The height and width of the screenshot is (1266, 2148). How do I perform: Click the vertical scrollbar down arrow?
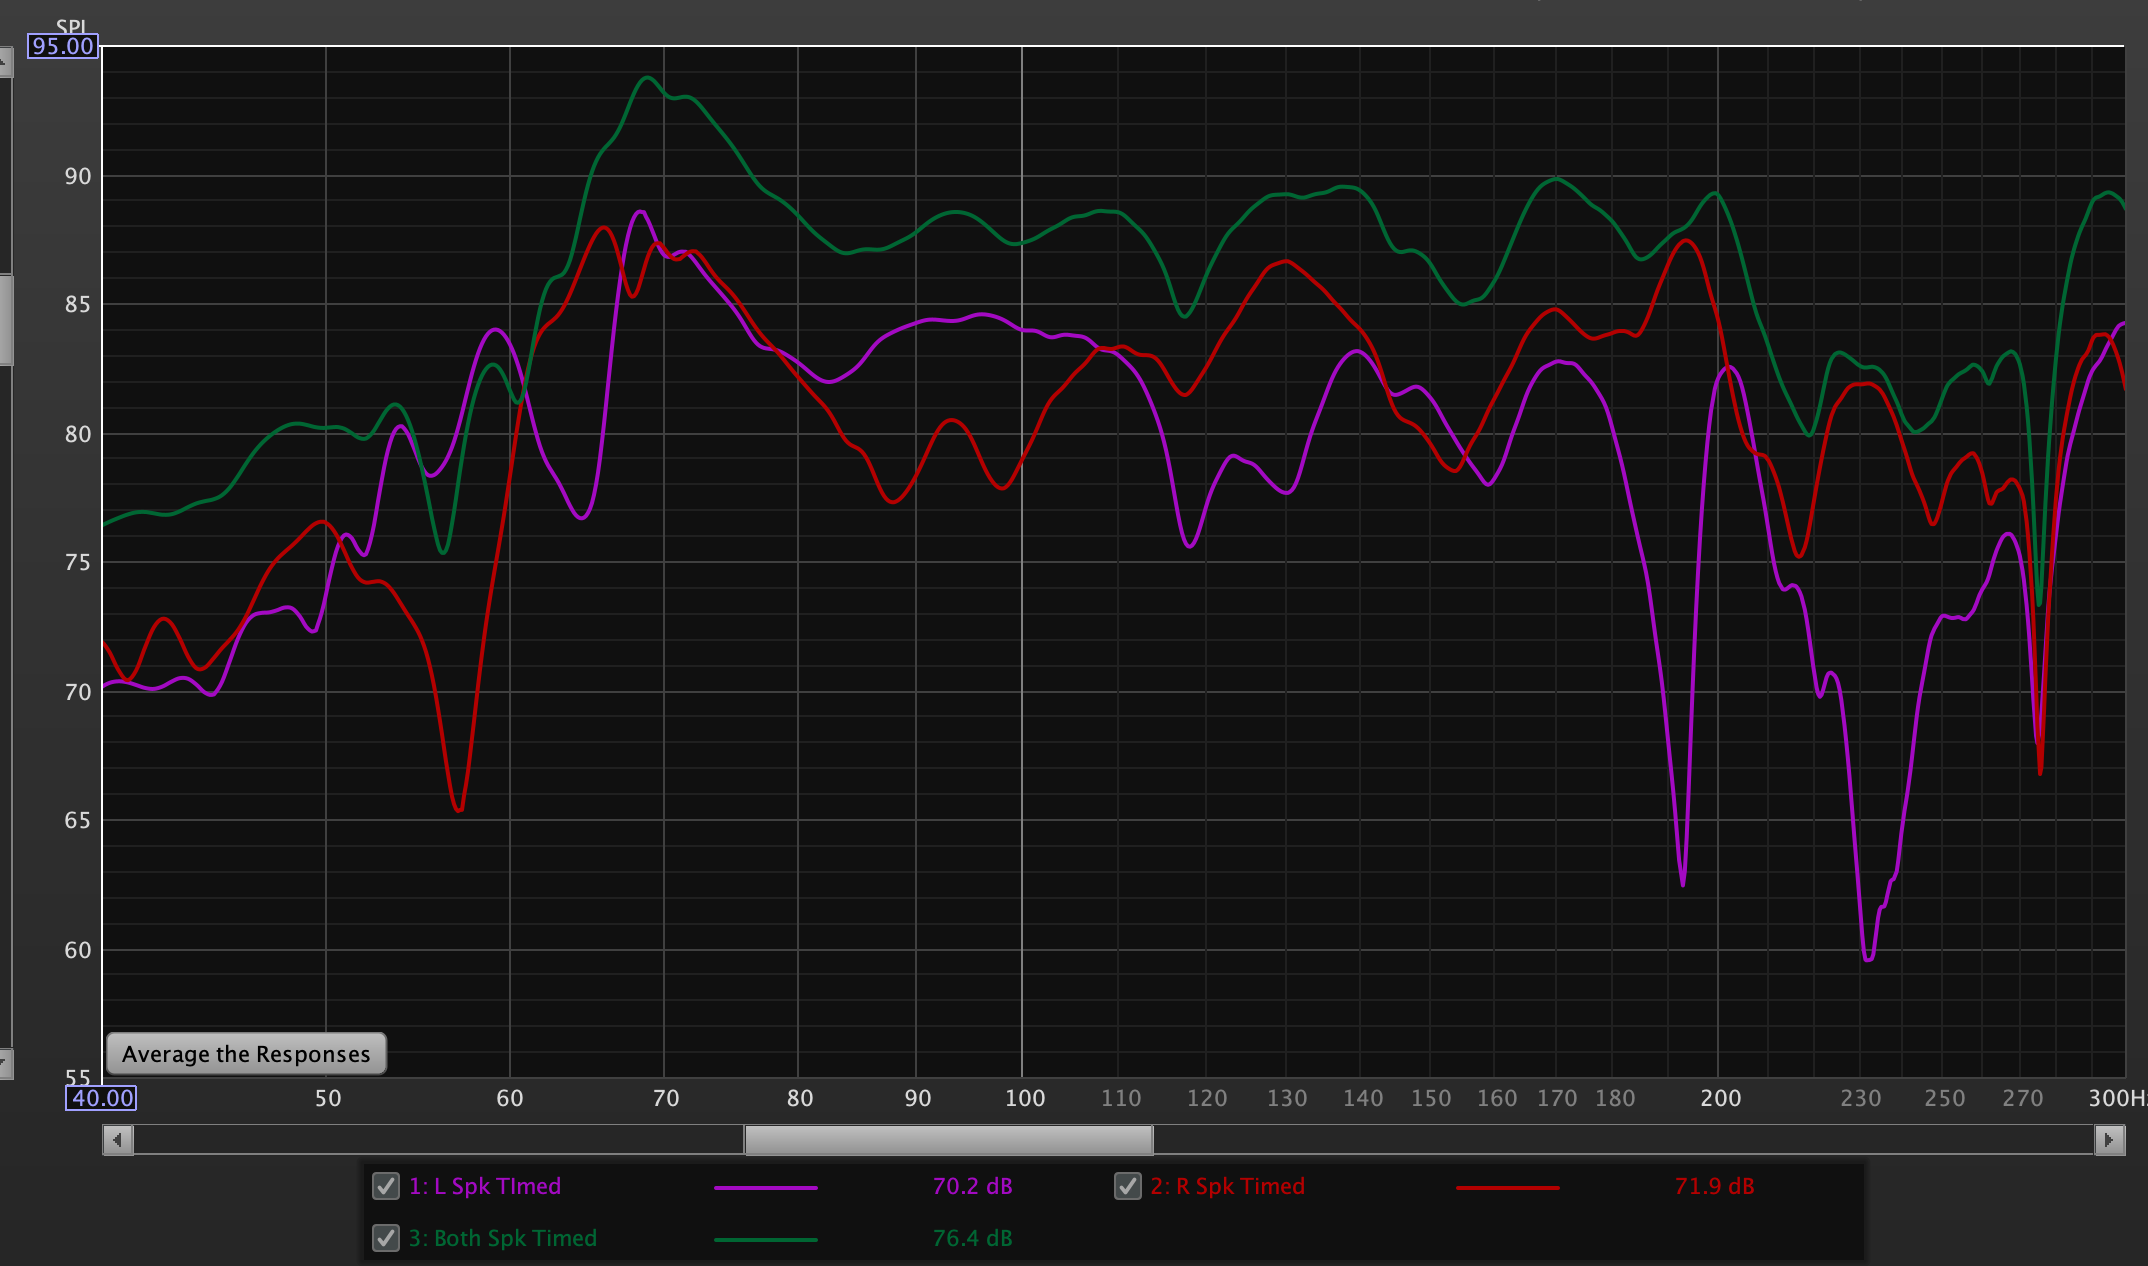(x=5, y=1064)
